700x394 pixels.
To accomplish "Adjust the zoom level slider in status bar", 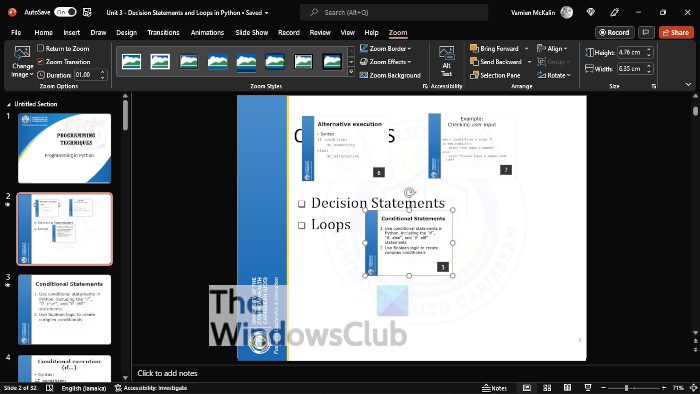I will pos(627,388).
